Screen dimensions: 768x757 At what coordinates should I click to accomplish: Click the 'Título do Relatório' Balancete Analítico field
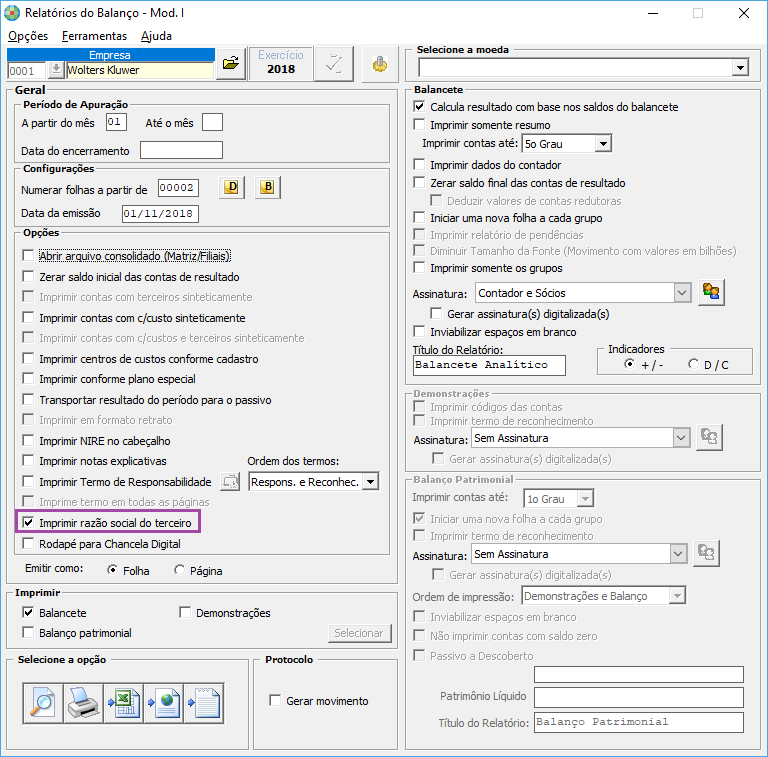(488, 365)
